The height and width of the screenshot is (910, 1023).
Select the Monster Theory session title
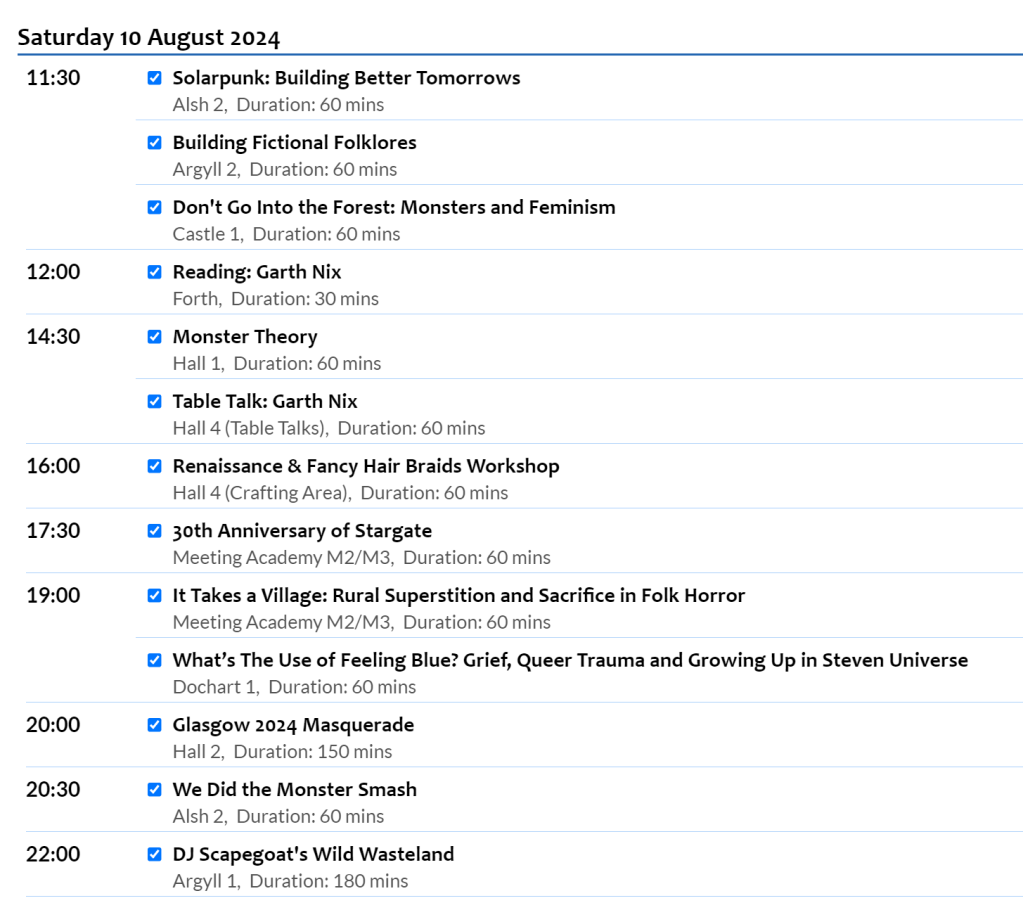[245, 337]
